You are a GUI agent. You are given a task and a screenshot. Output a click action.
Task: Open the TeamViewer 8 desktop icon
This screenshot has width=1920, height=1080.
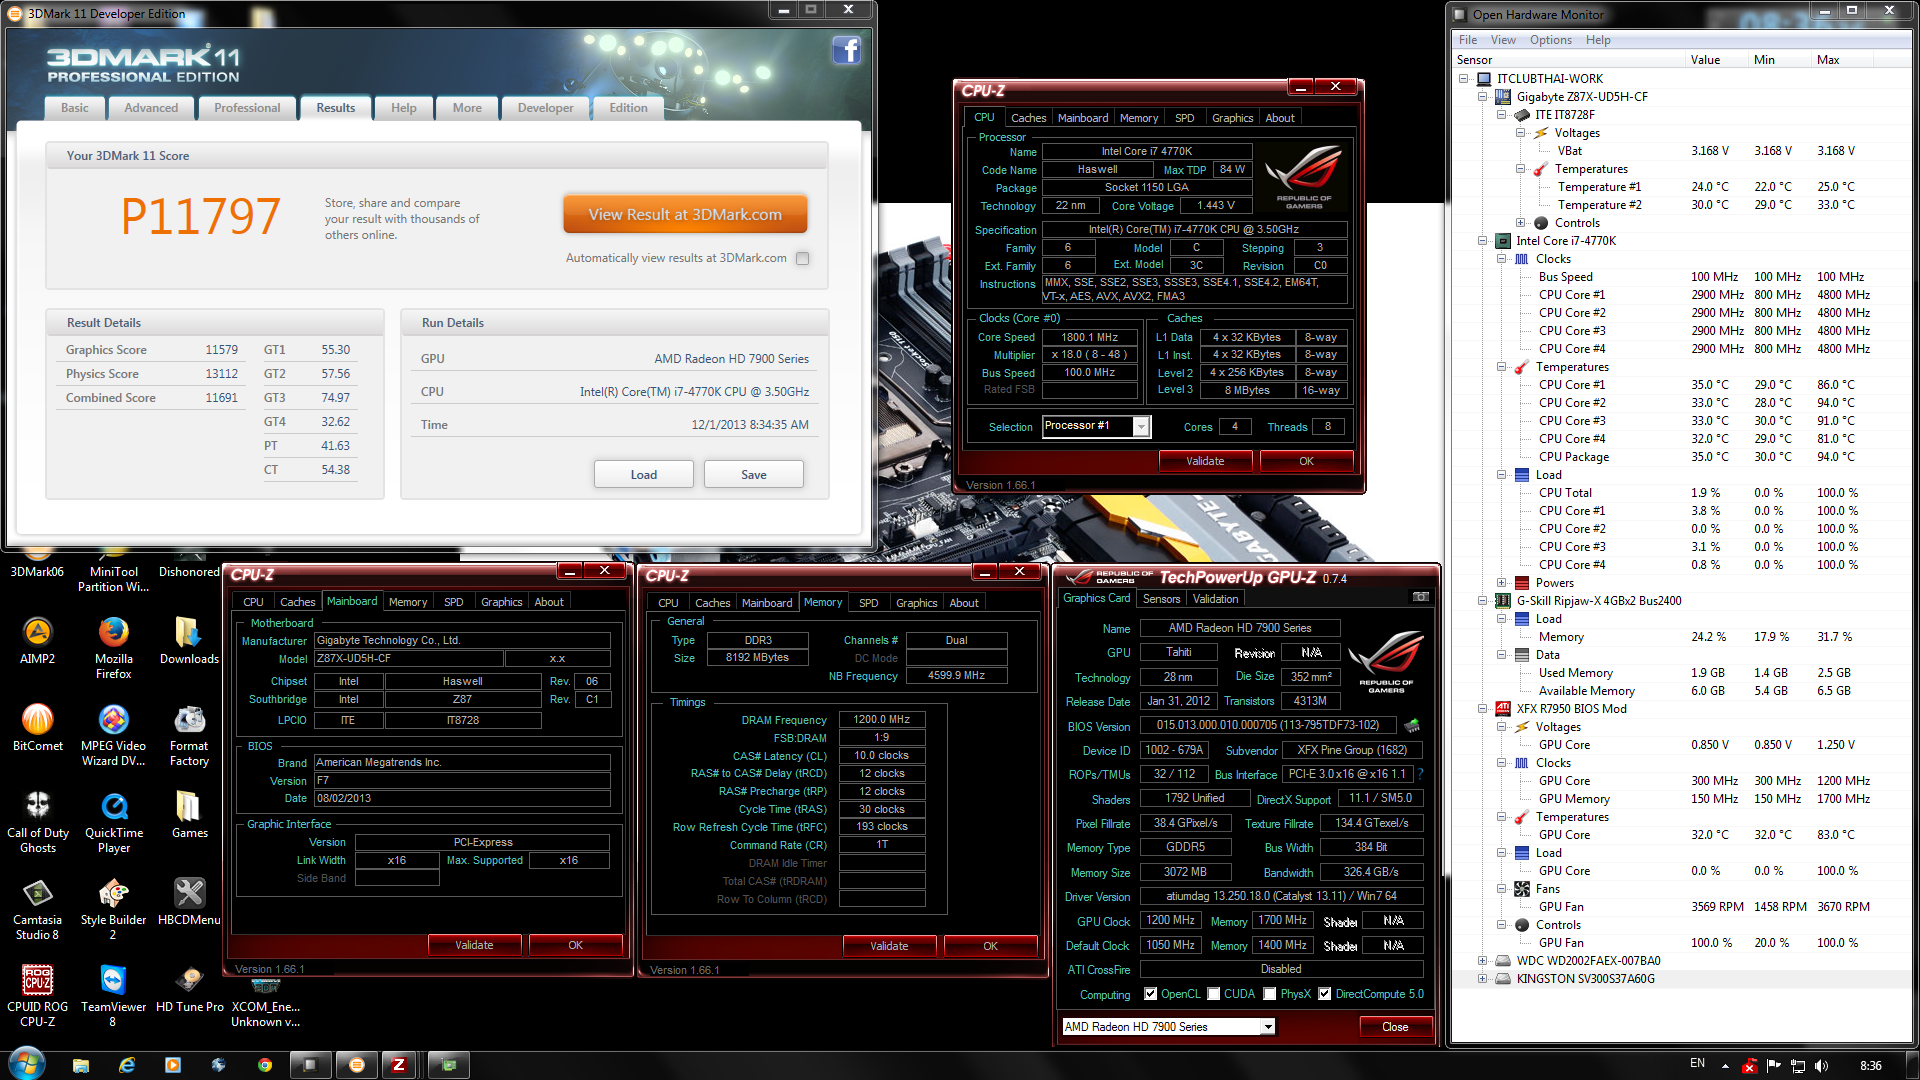113,980
